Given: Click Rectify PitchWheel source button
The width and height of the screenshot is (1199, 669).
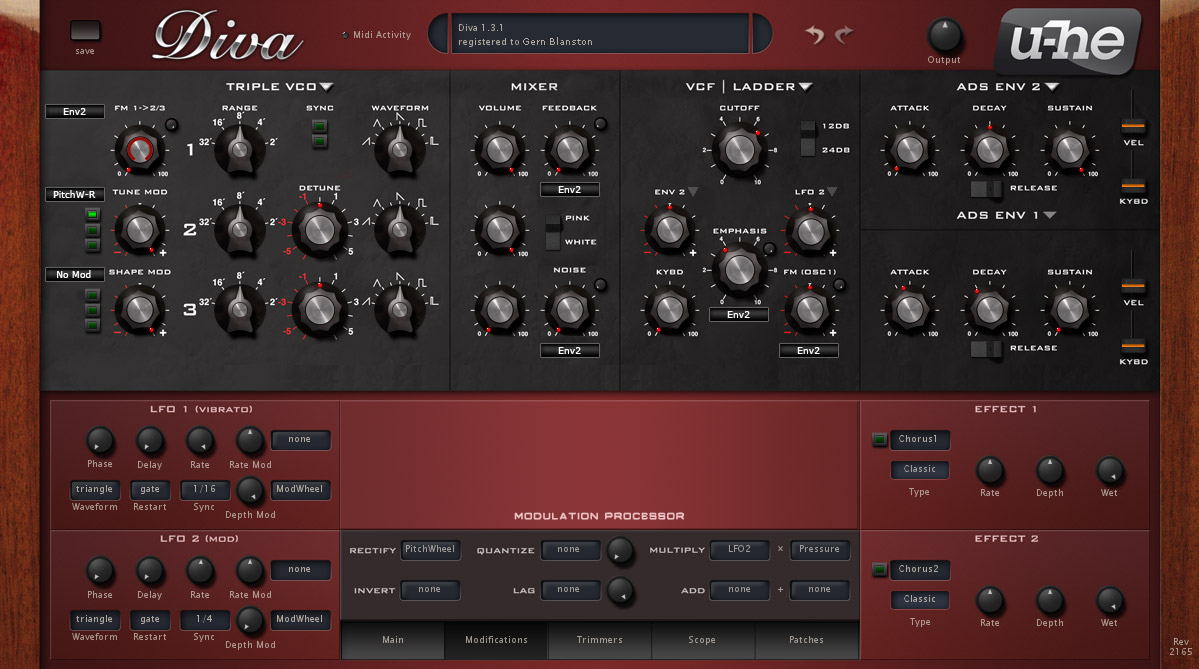Looking at the screenshot, I should [430, 550].
